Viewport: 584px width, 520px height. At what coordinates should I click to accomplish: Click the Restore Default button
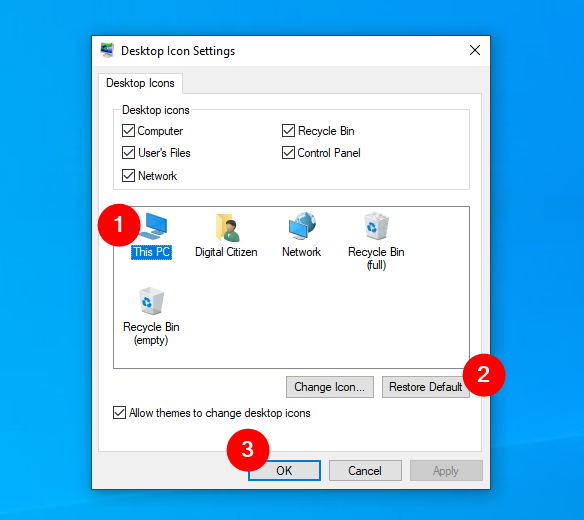tap(425, 387)
